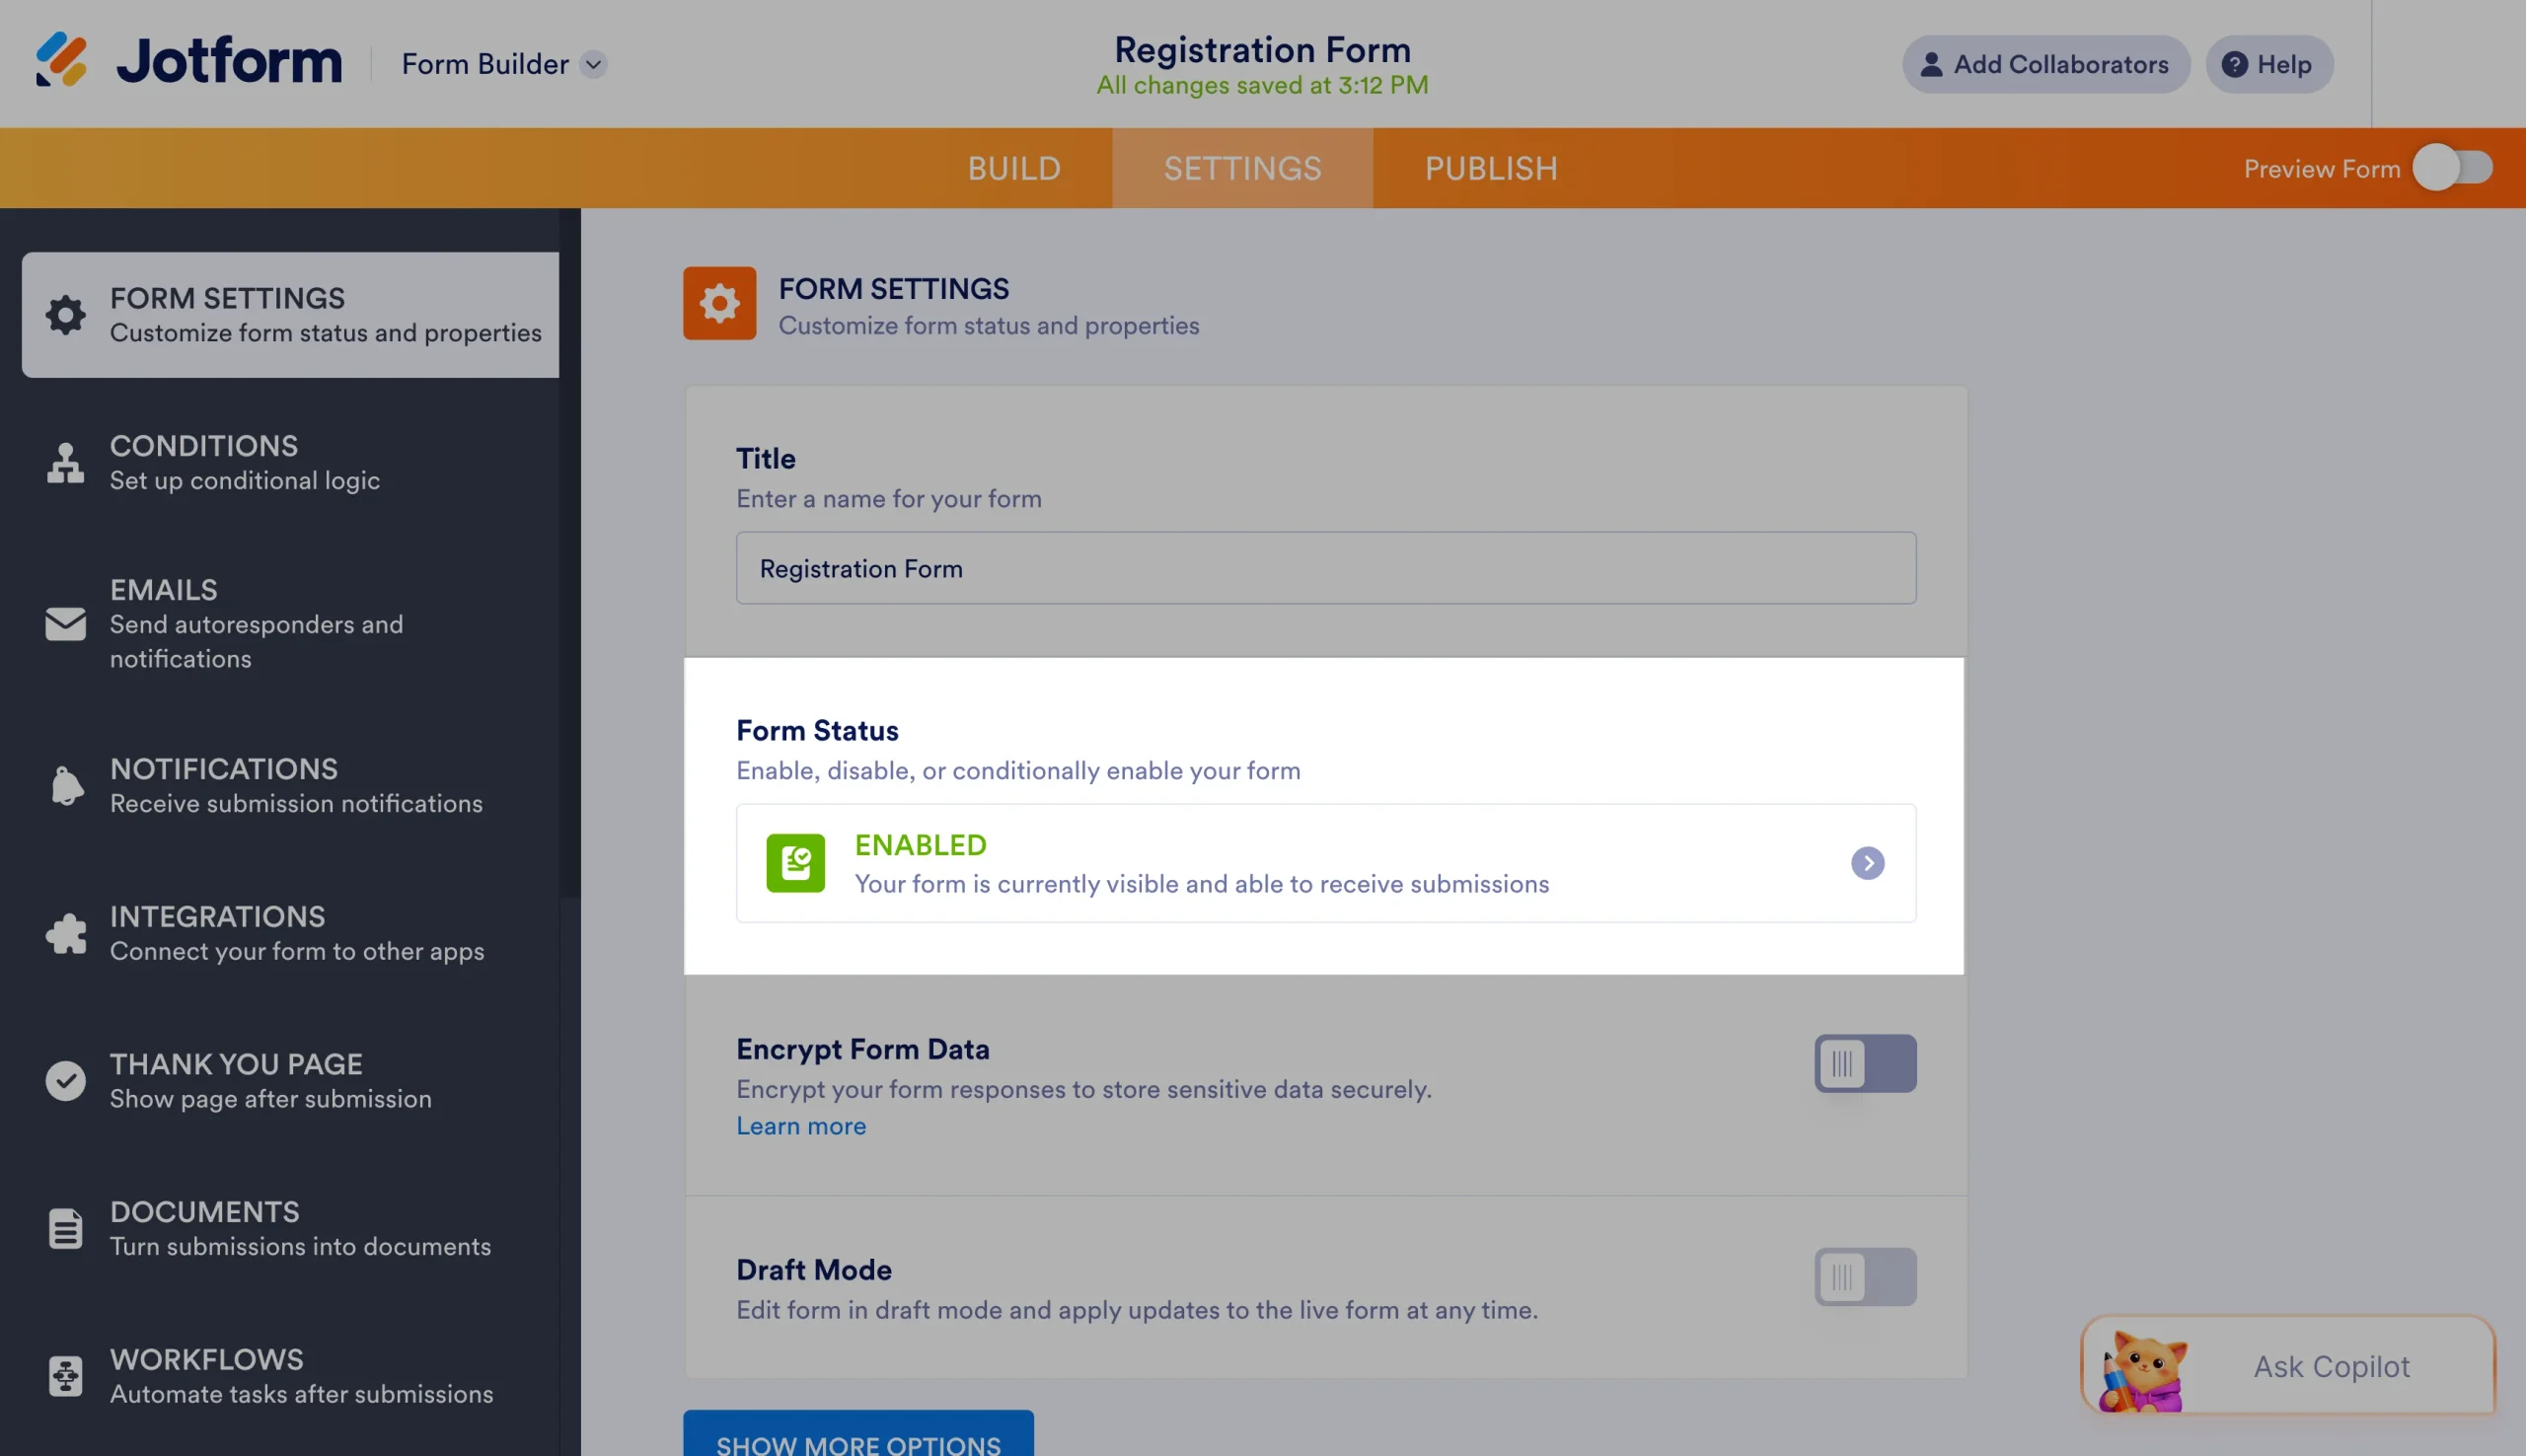Click the Copilot mascot avatar
The image size is (2526, 1456).
(2142, 1370)
